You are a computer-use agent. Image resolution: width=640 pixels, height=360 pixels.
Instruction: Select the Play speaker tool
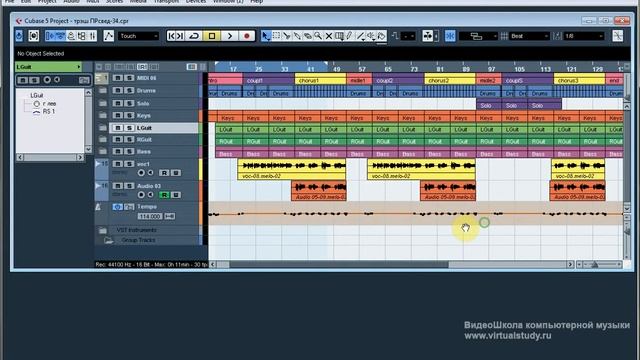tap(371, 36)
